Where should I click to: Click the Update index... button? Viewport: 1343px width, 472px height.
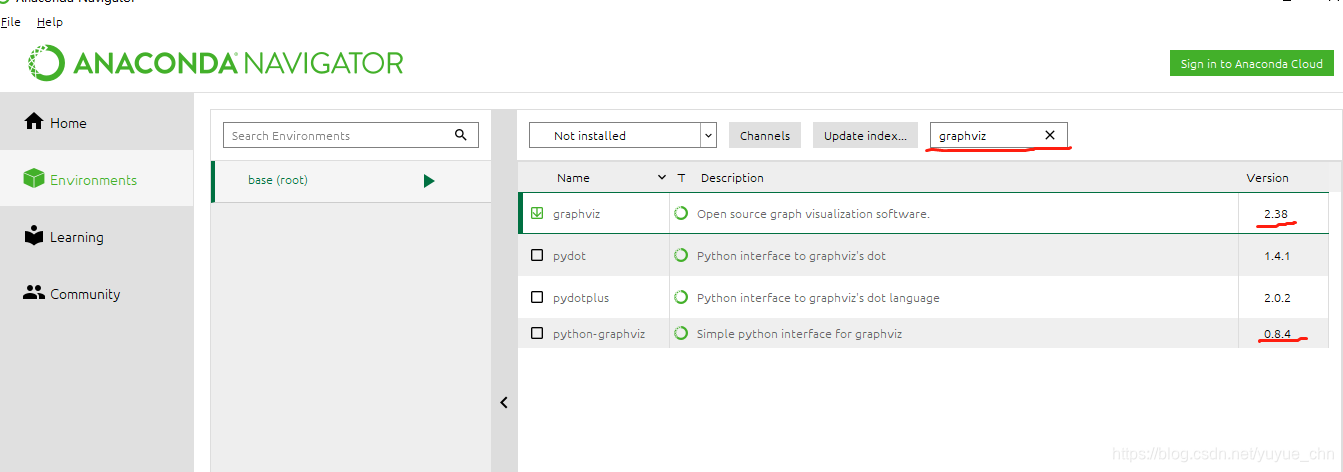(x=865, y=135)
